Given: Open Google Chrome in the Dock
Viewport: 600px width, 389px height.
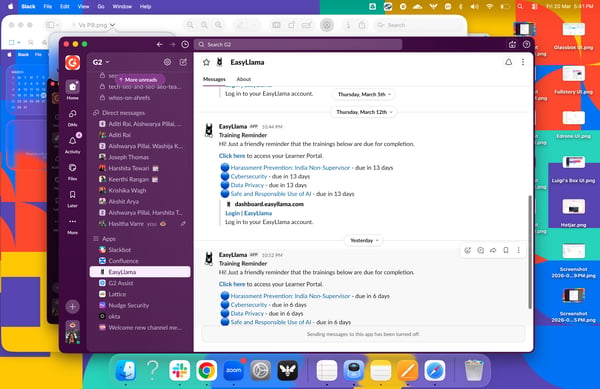Looking at the screenshot, I should coord(207,370).
